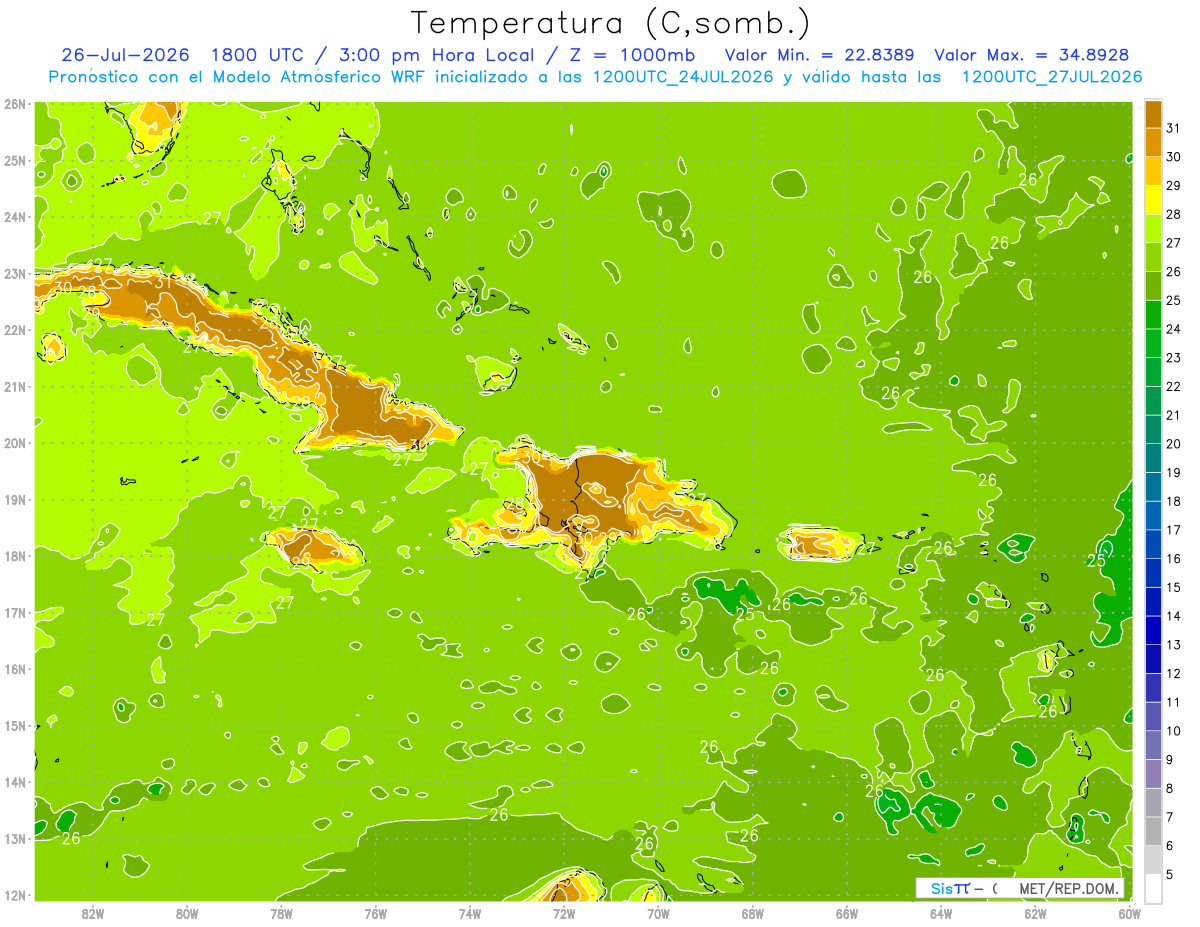Click the dark blue swatch between 13 and 14
The width and height of the screenshot is (1200, 927).
point(1153,629)
